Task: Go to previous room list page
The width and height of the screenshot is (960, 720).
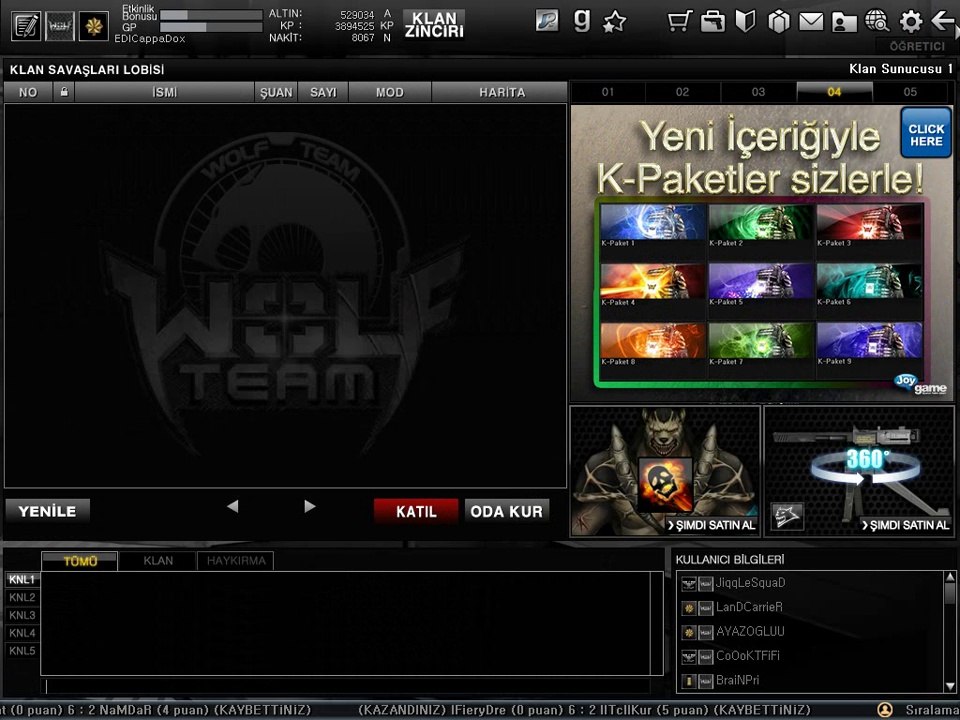Action: pos(233,506)
